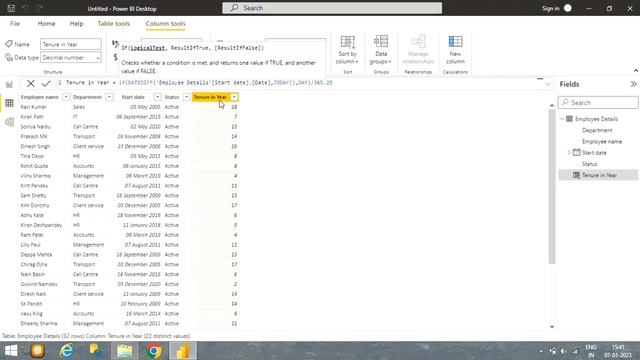Screen dimensions: 640x360
Task: Click the Employee name column header
Action: (x=40, y=97)
